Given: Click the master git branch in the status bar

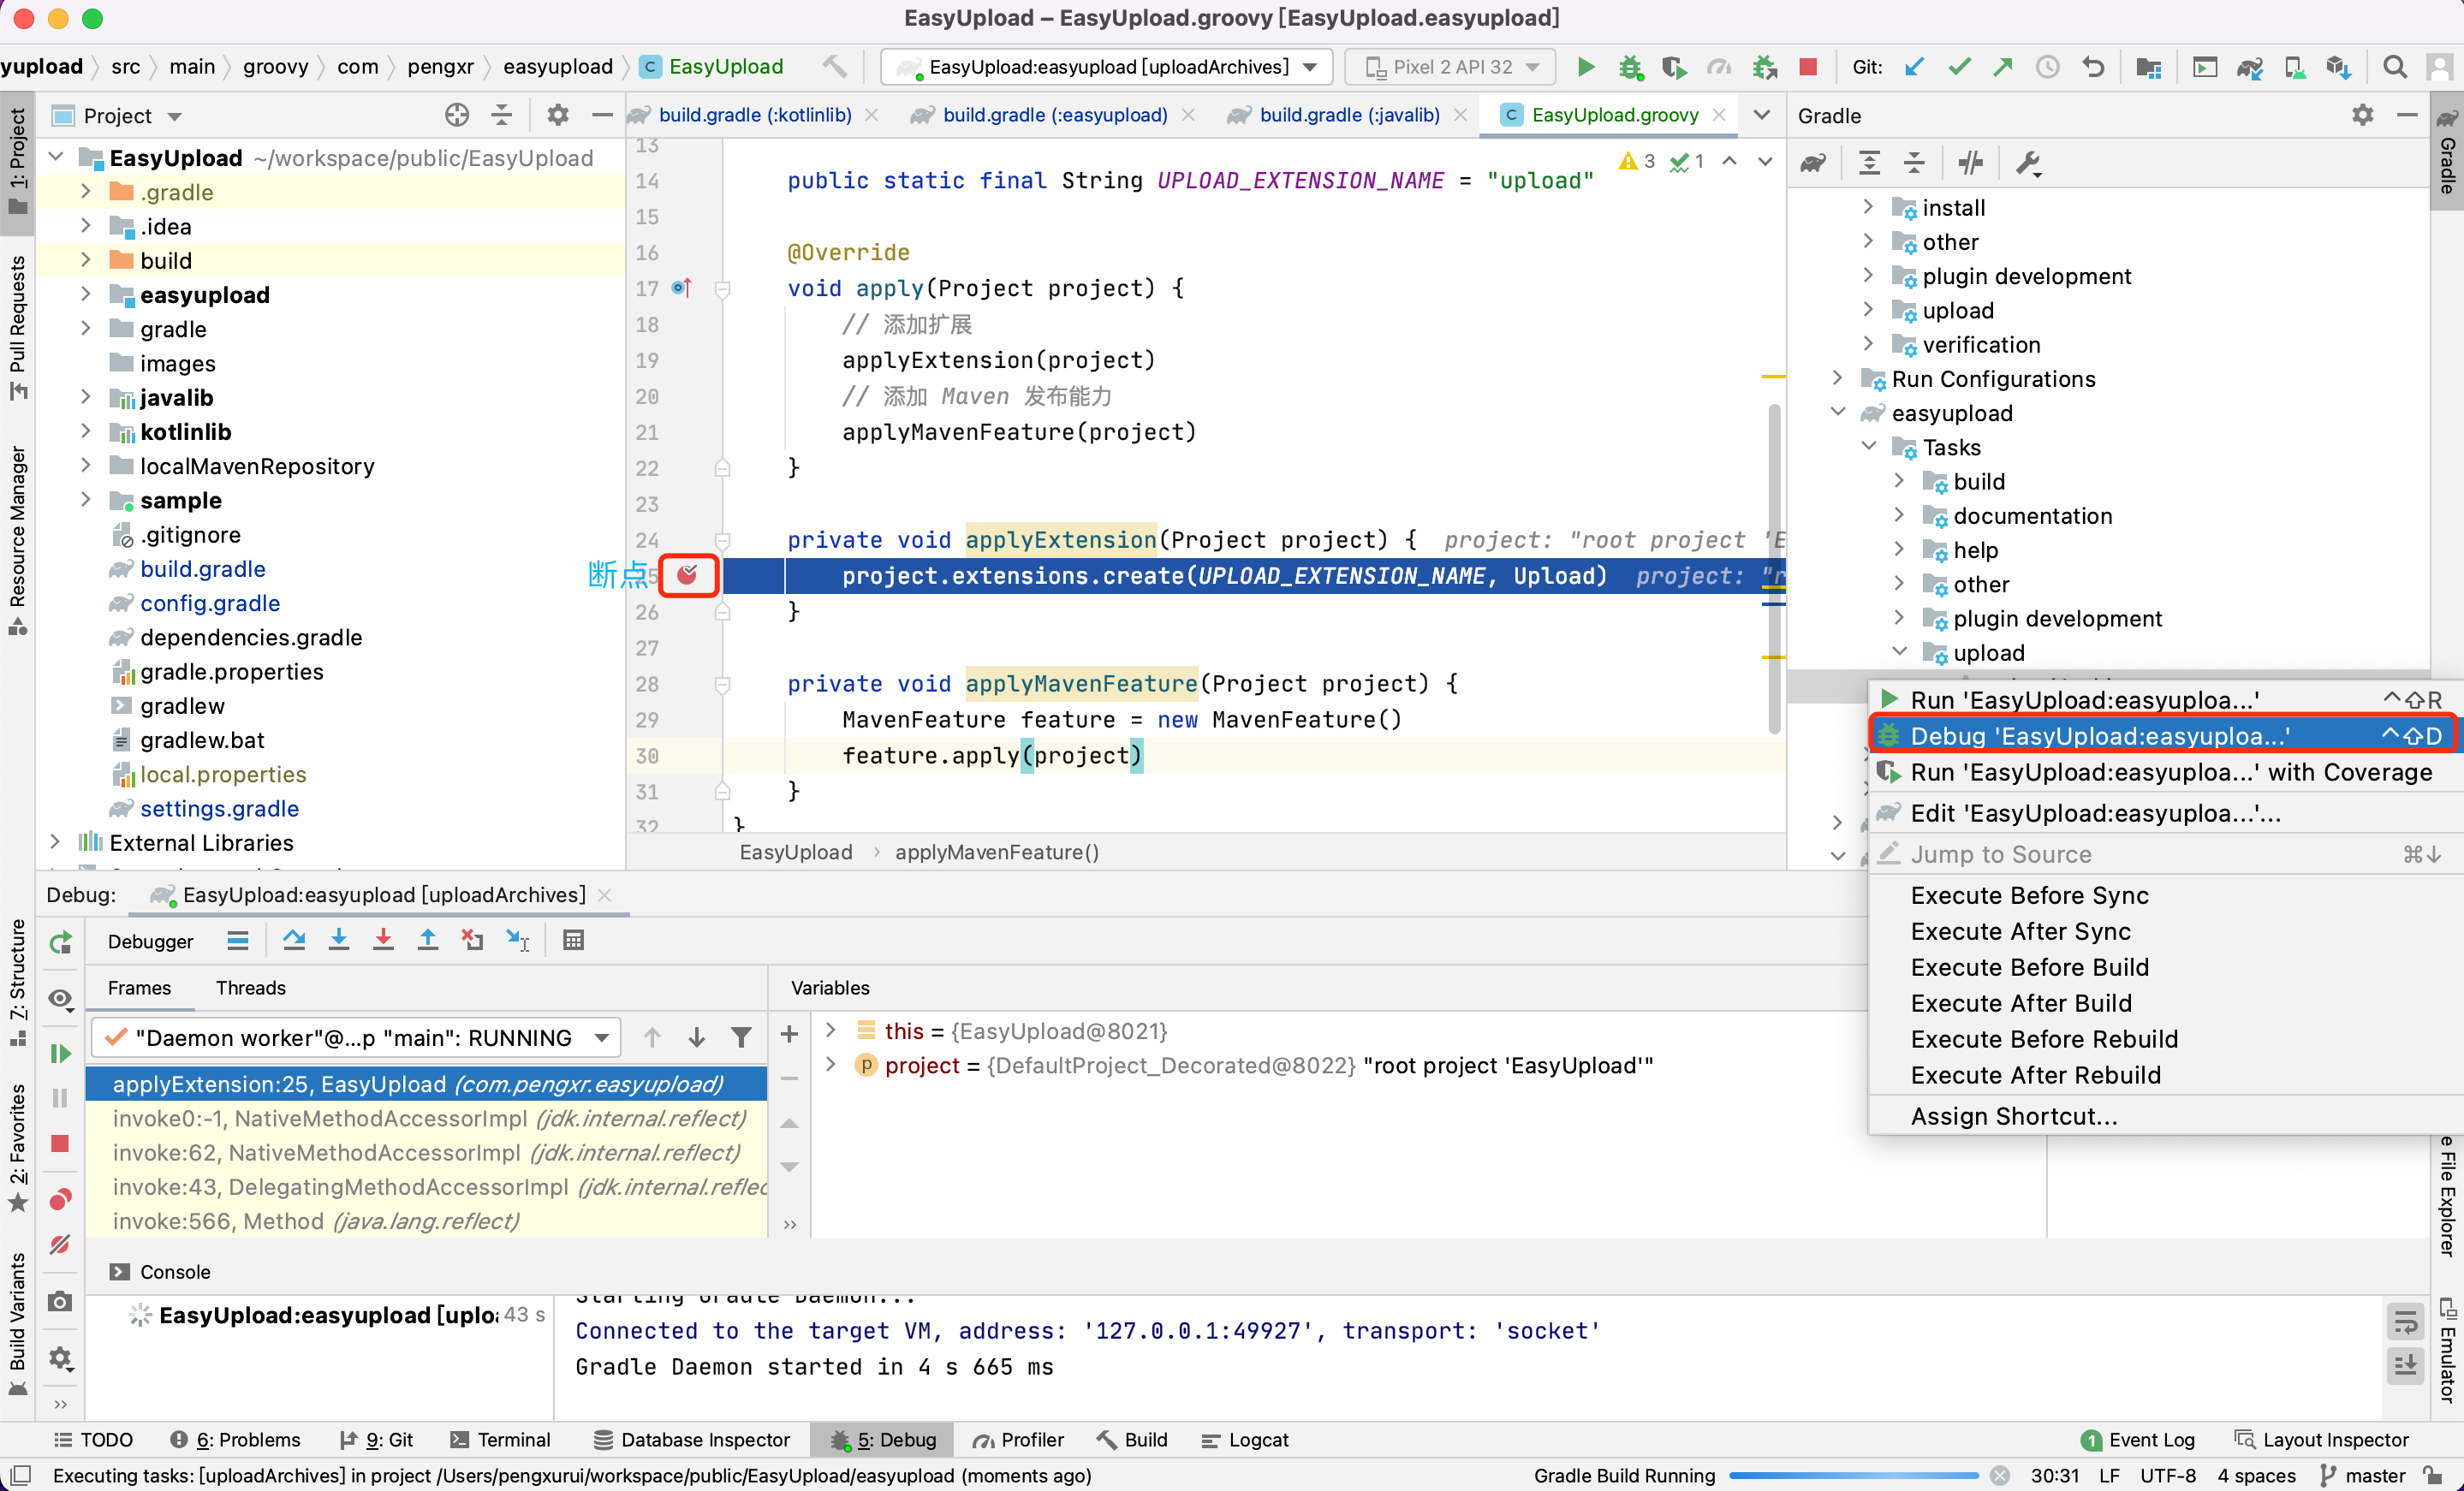Looking at the screenshot, I should (2363, 1475).
